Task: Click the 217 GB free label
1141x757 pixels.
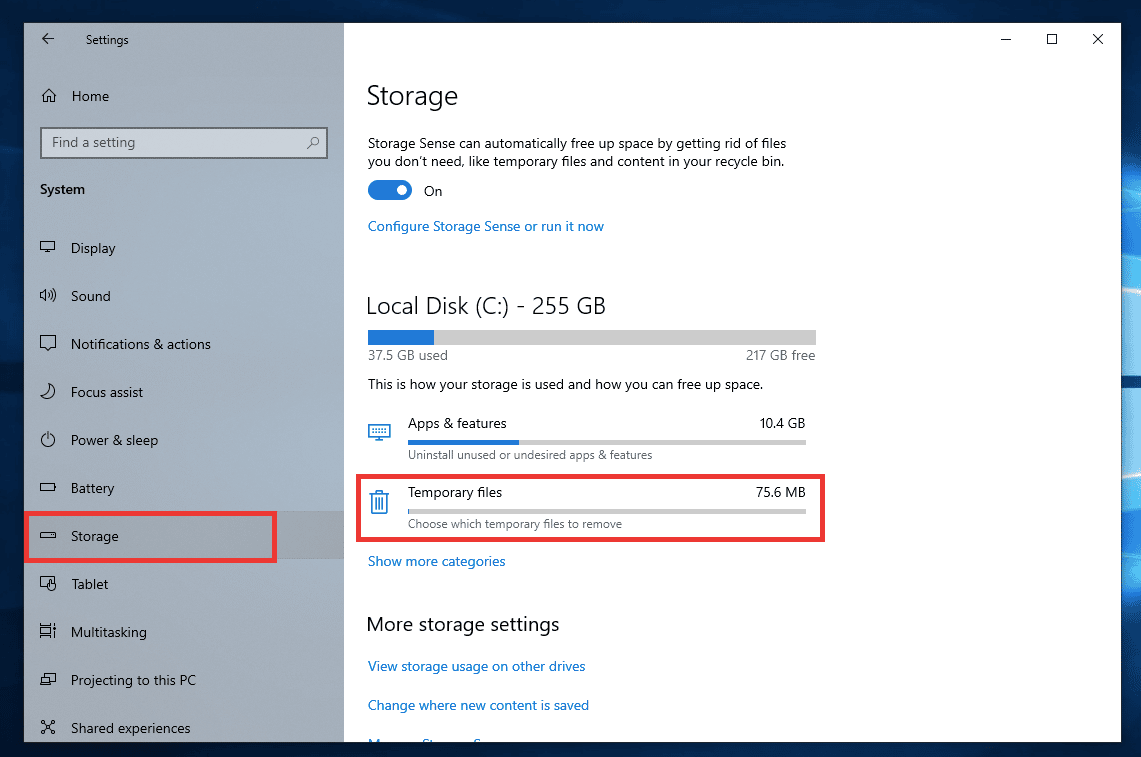Action: [x=780, y=355]
